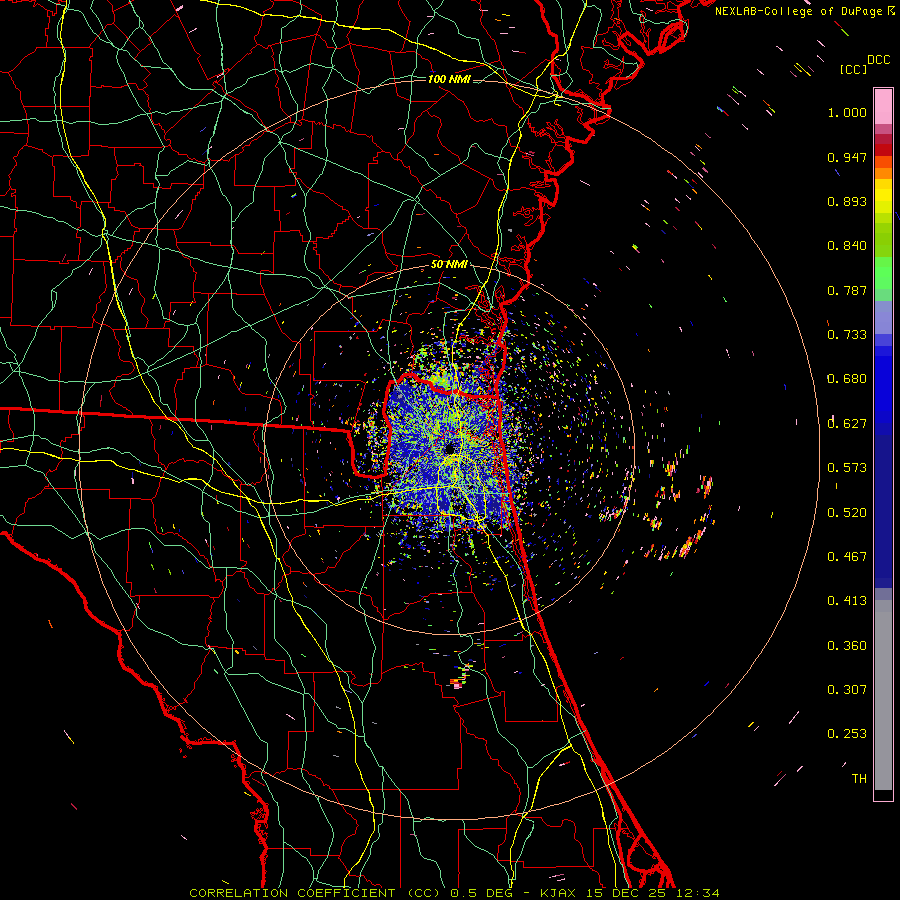Click the 0.360 legend value
The image size is (900, 900).
[x=847, y=646]
